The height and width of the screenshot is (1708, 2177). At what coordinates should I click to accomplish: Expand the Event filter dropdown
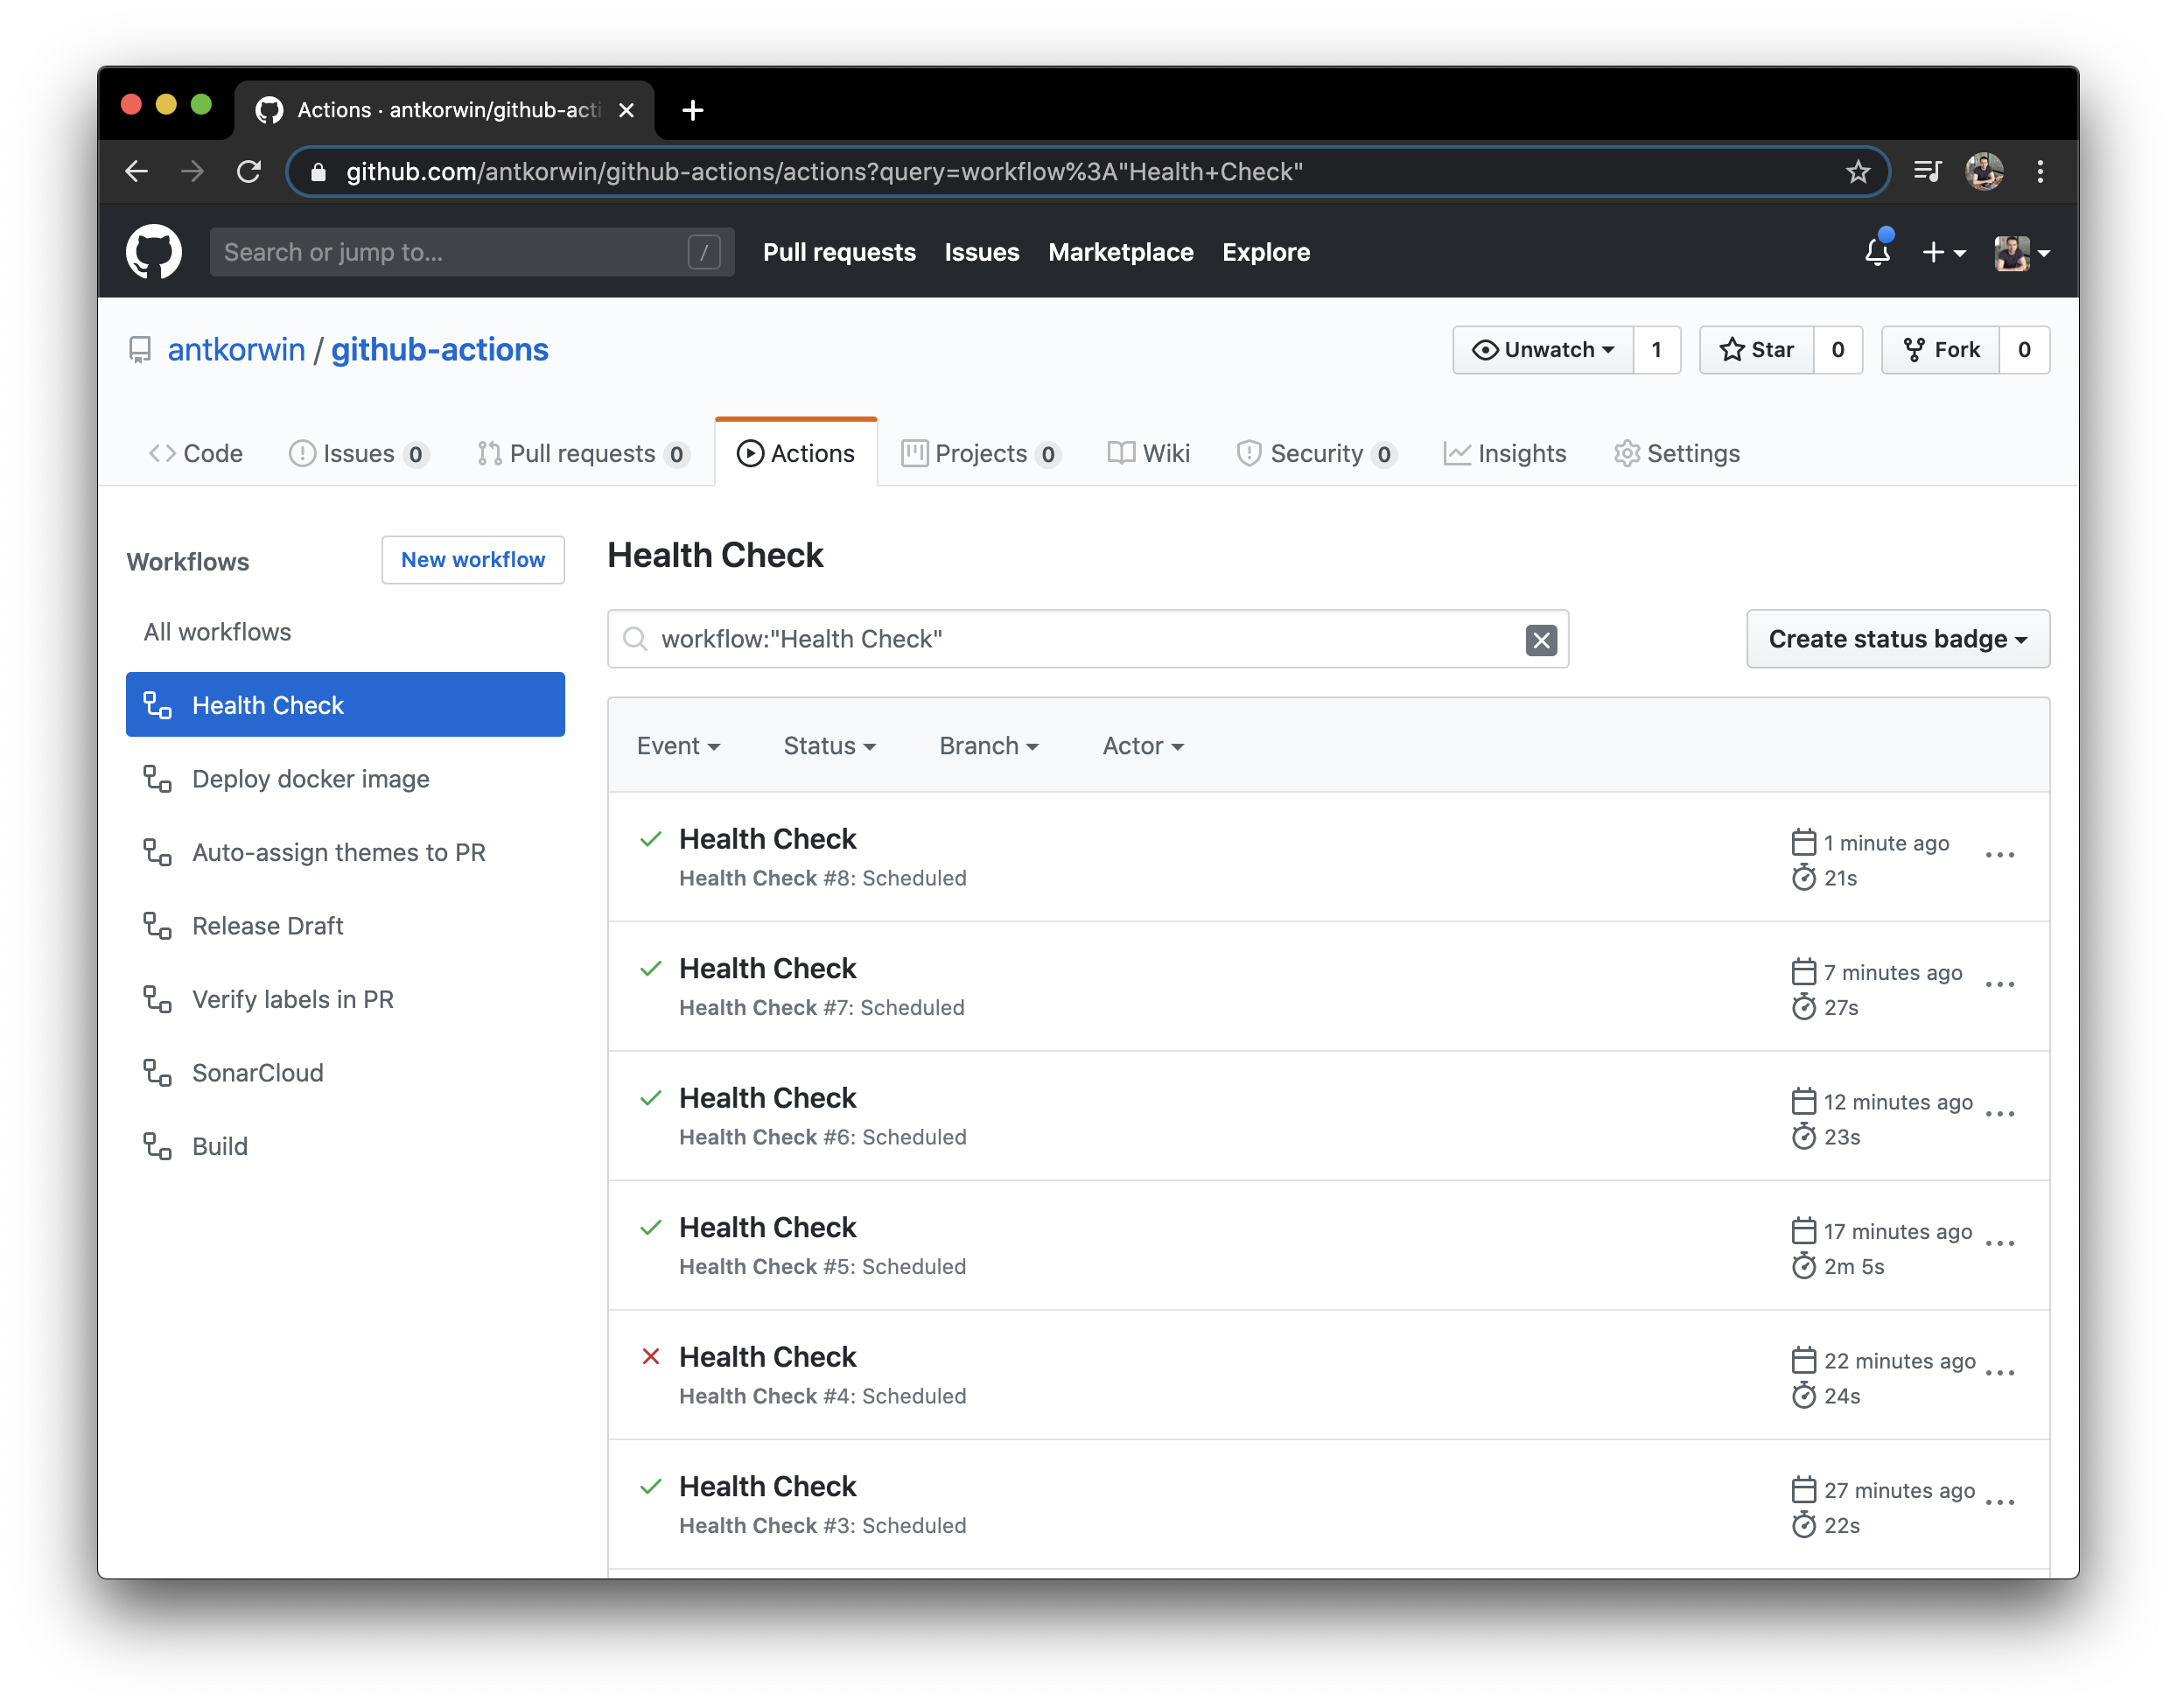[x=678, y=745]
